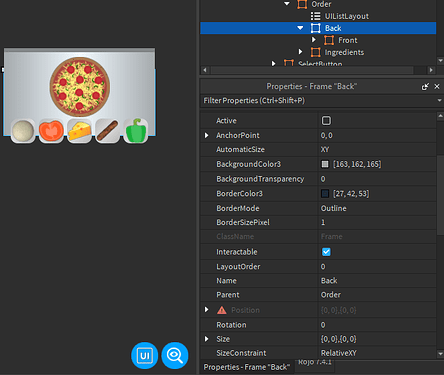This screenshot has width=444, height=375.
Task: Click the SizeConstraint value RelativeXY
Action: 339,353
